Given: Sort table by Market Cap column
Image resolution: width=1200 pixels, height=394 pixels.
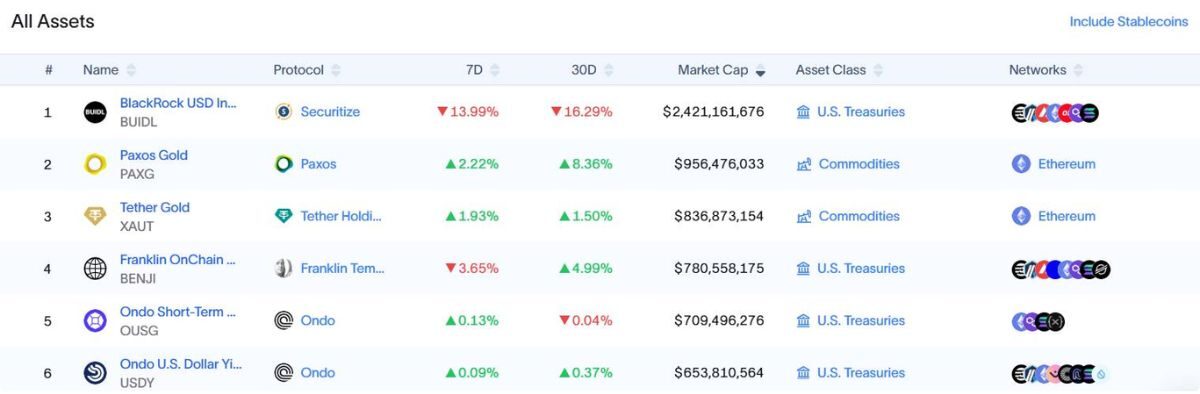Looking at the screenshot, I should [722, 70].
